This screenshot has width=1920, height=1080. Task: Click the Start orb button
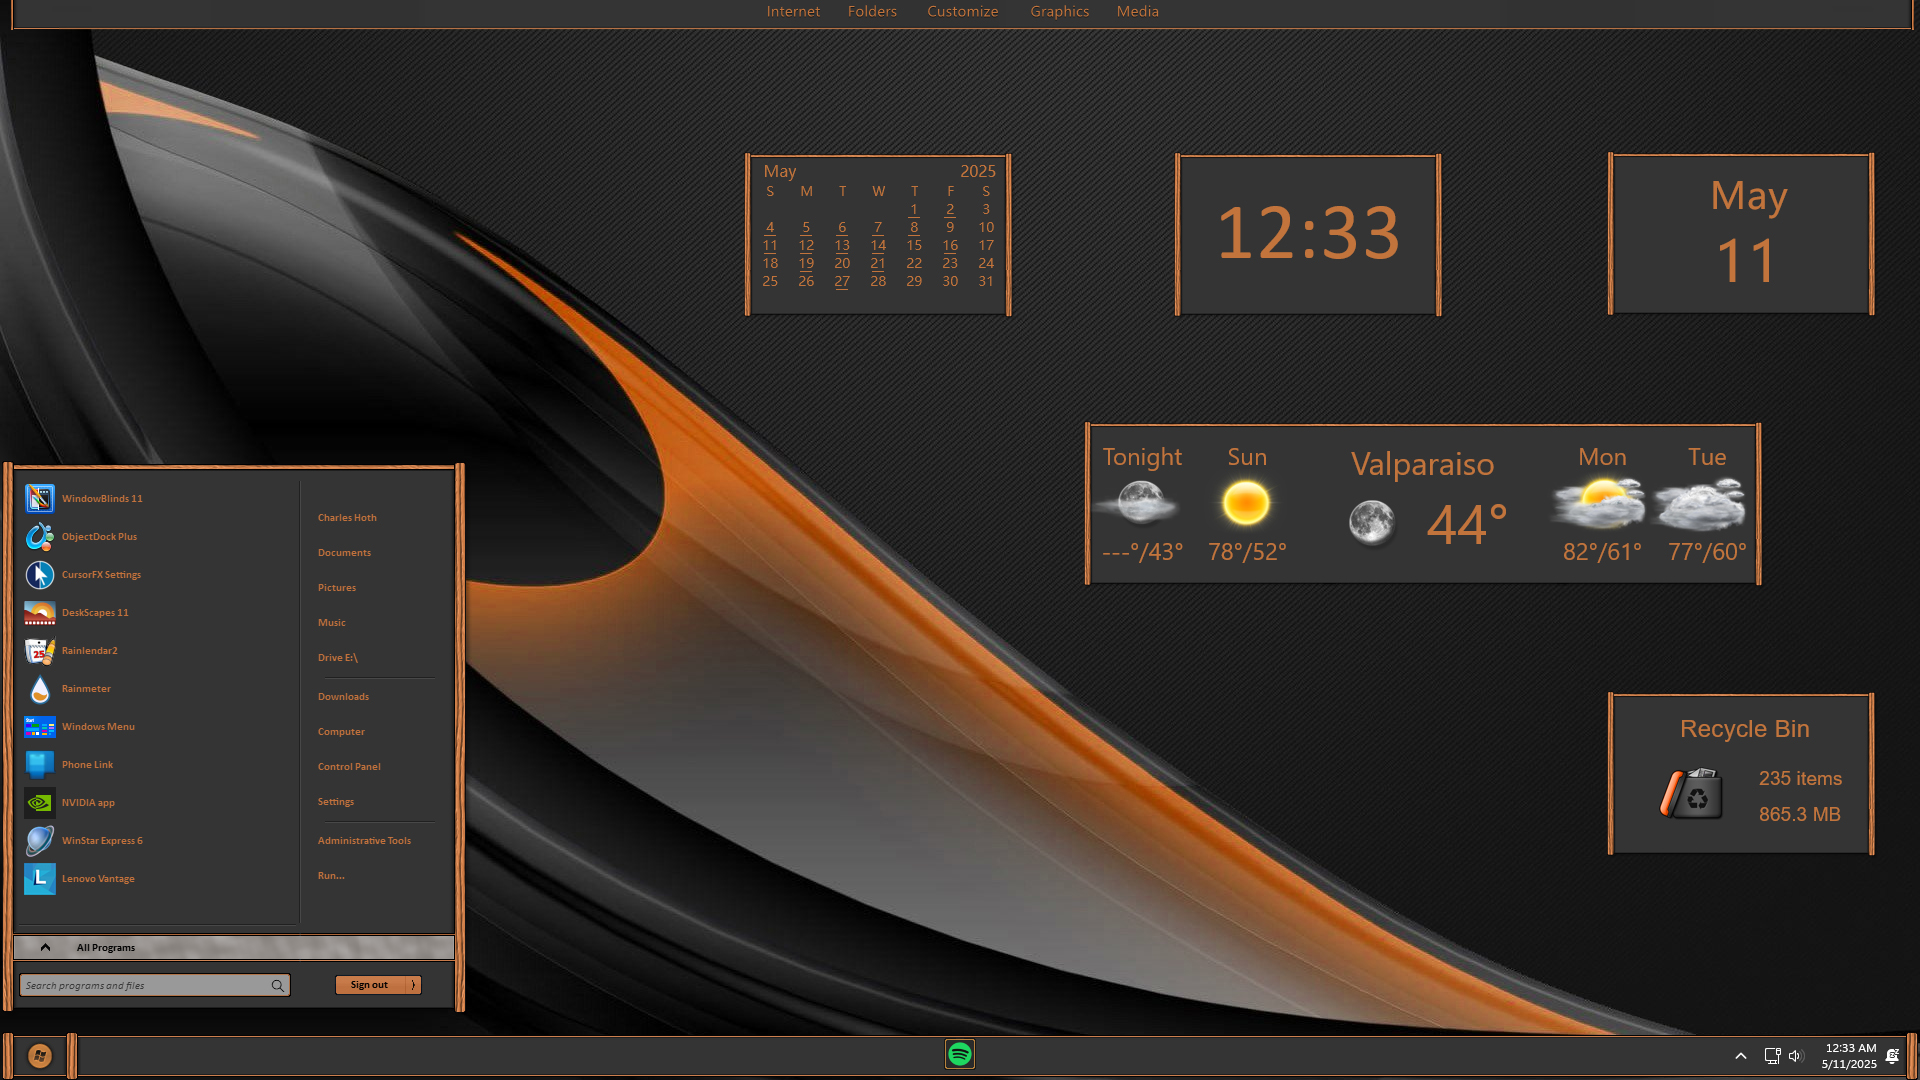tap(40, 1055)
